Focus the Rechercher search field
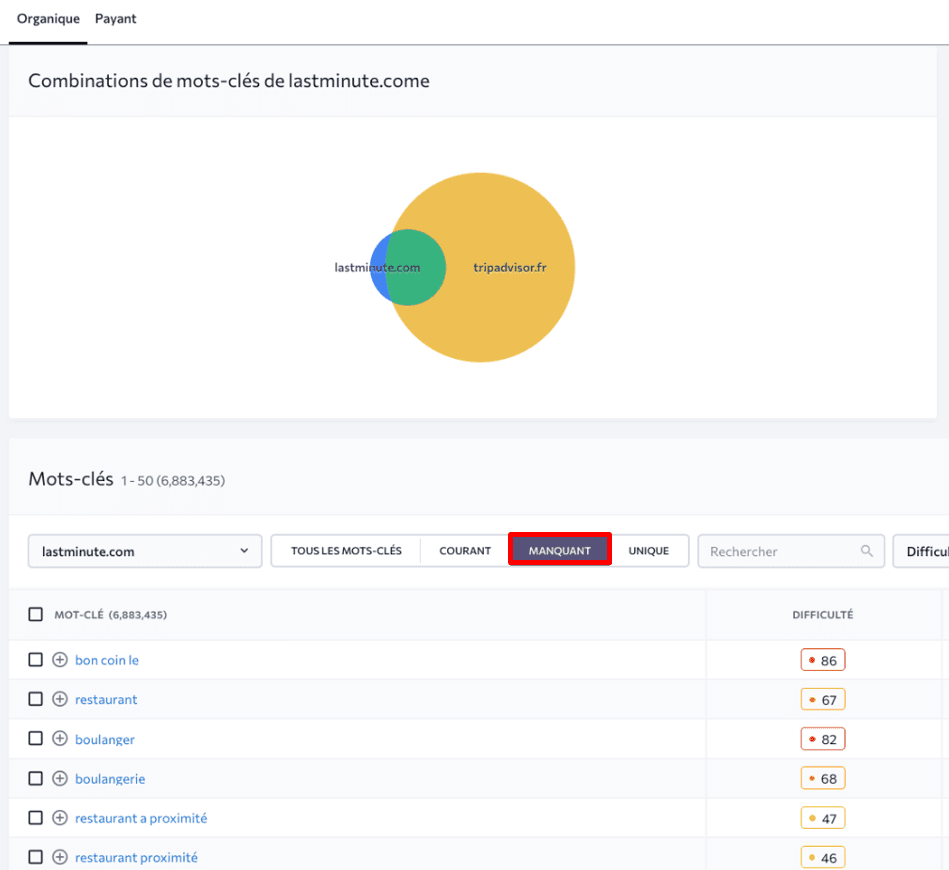The width and height of the screenshot is (949, 870). point(791,551)
